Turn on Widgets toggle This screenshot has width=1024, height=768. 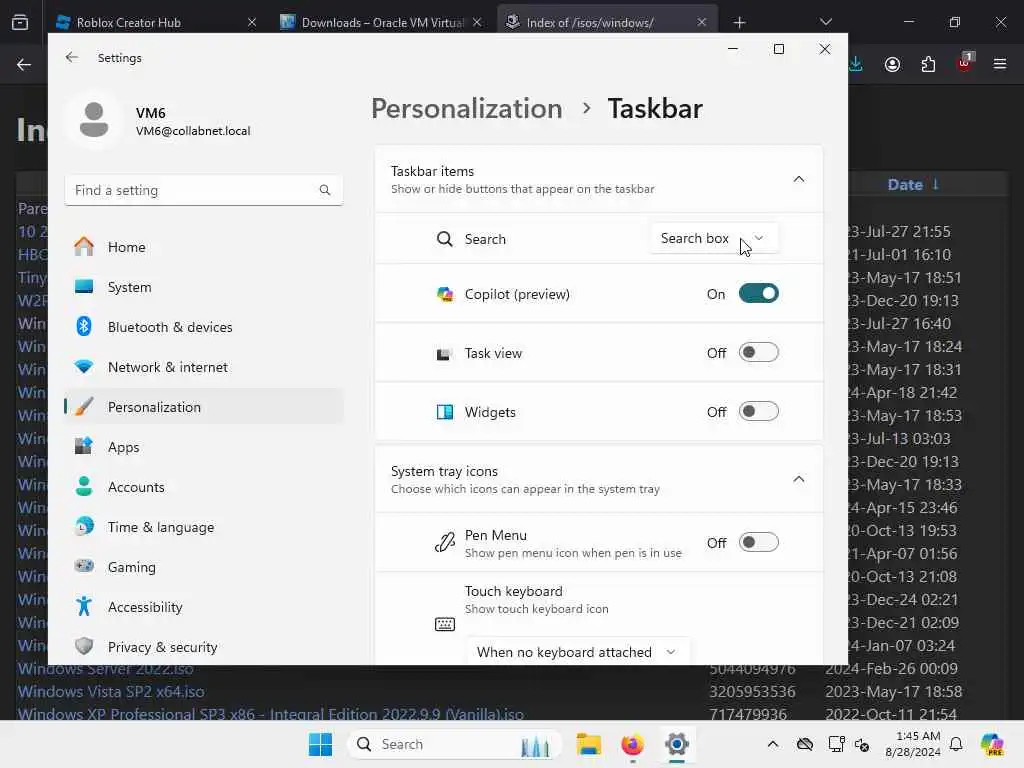[x=758, y=411]
